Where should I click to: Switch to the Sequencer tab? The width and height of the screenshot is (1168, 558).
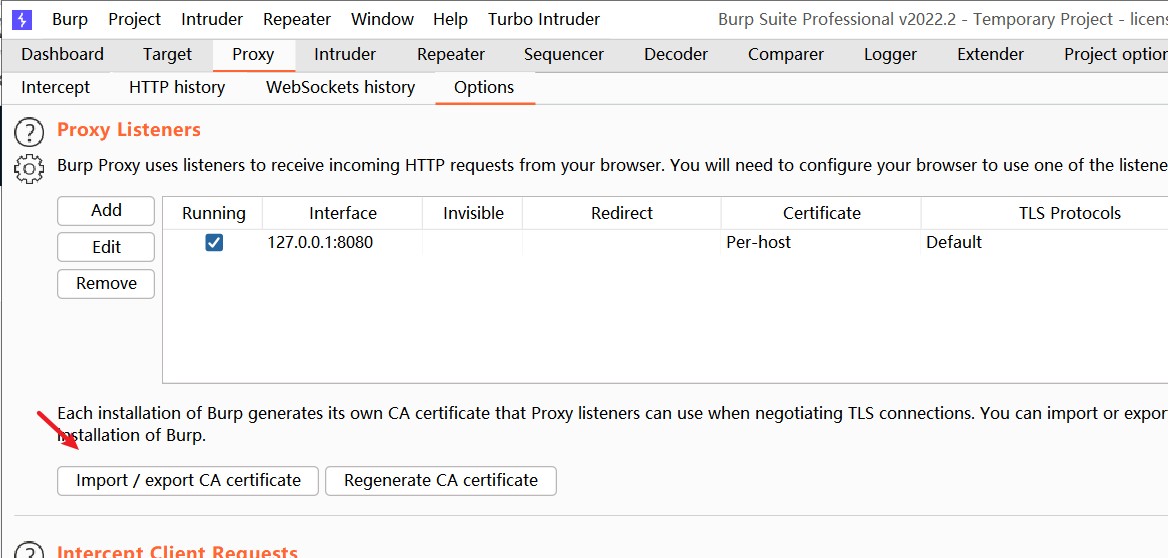tap(564, 54)
